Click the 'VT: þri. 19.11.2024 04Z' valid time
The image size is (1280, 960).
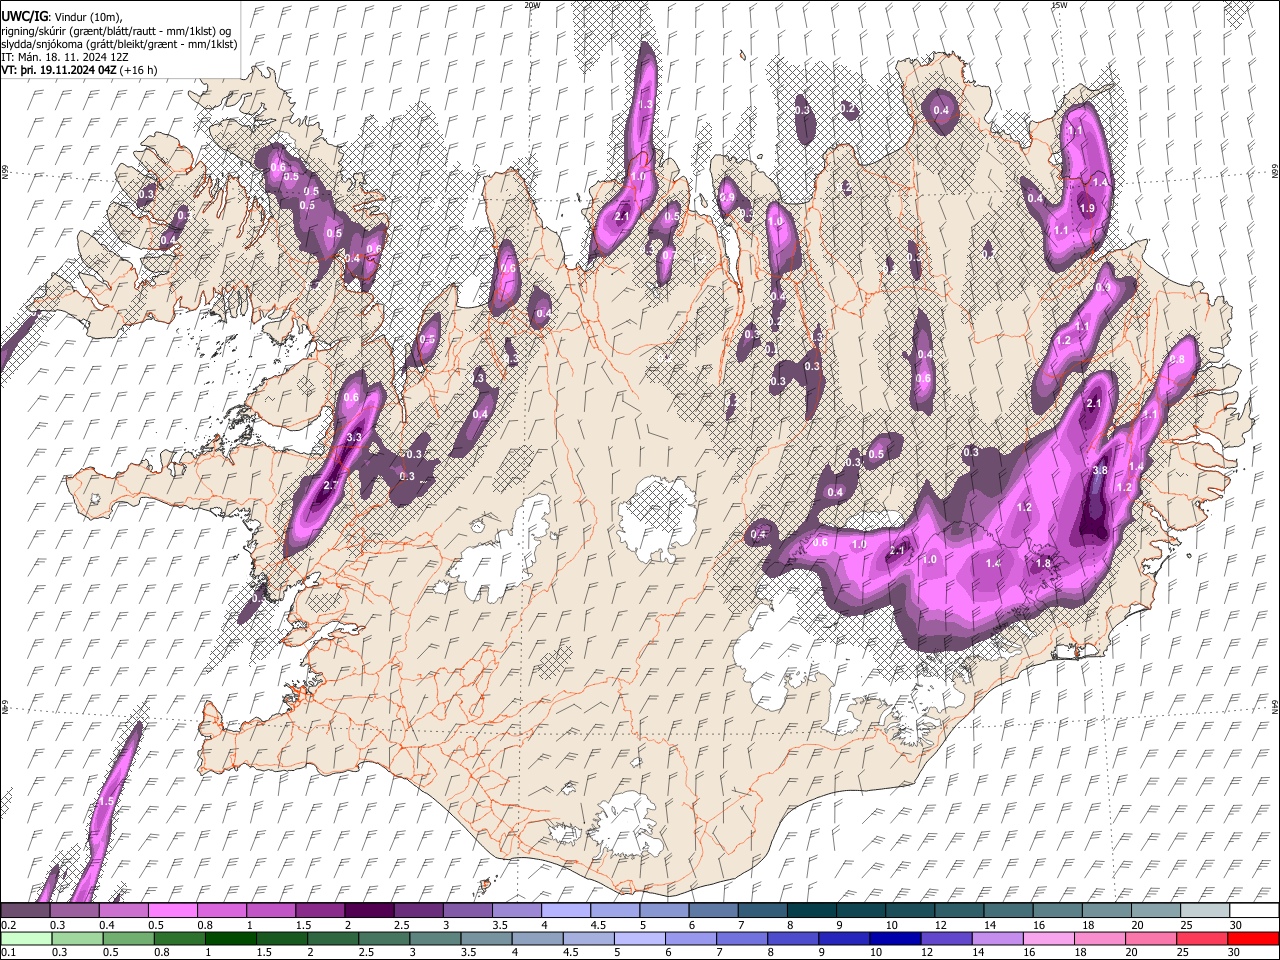[x=59, y=70]
